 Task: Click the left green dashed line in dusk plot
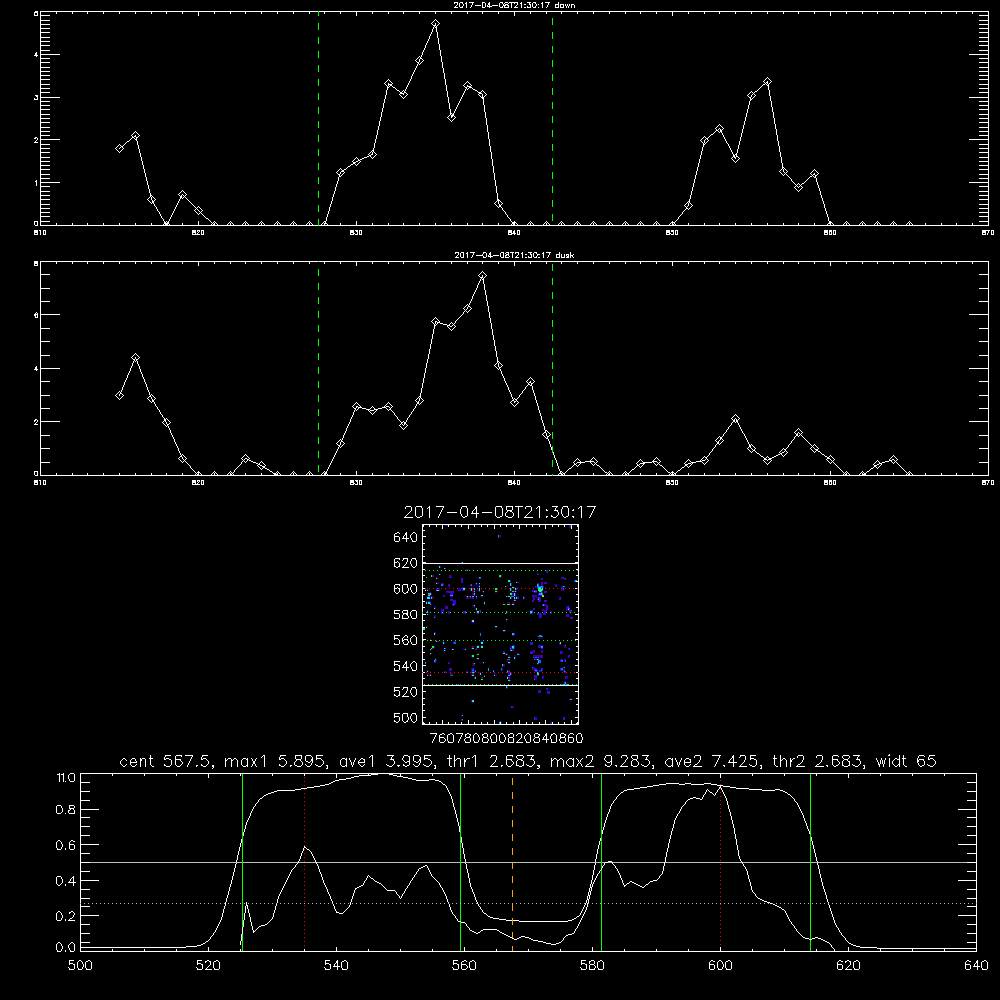pyautogui.click(x=318, y=368)
